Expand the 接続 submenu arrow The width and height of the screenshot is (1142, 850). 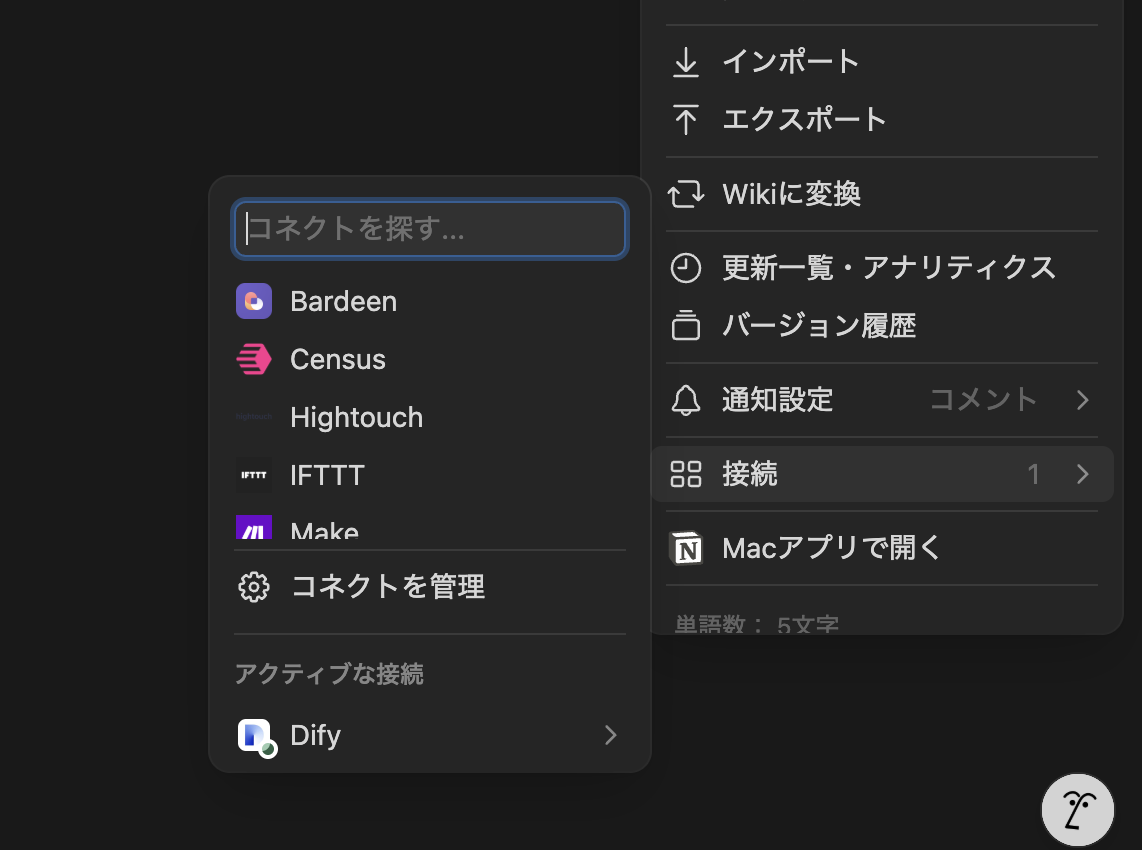(x=1082, y=474)
